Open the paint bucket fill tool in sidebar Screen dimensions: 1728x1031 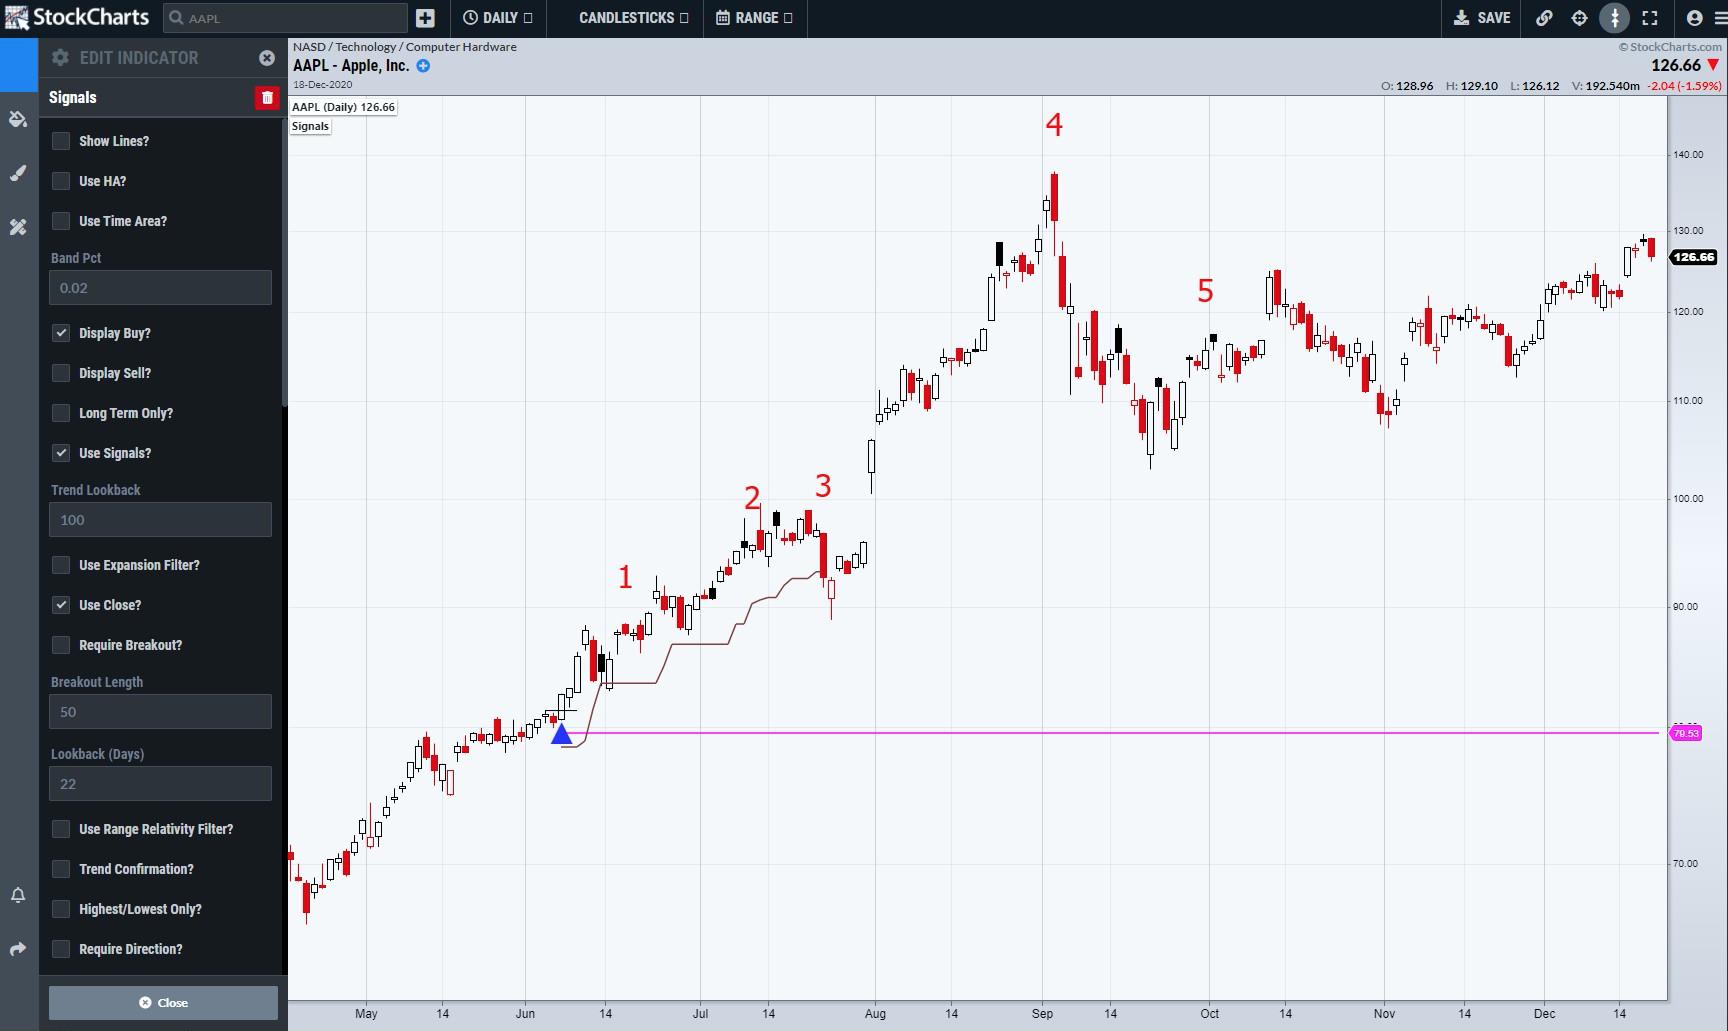(x=18, y=120)
